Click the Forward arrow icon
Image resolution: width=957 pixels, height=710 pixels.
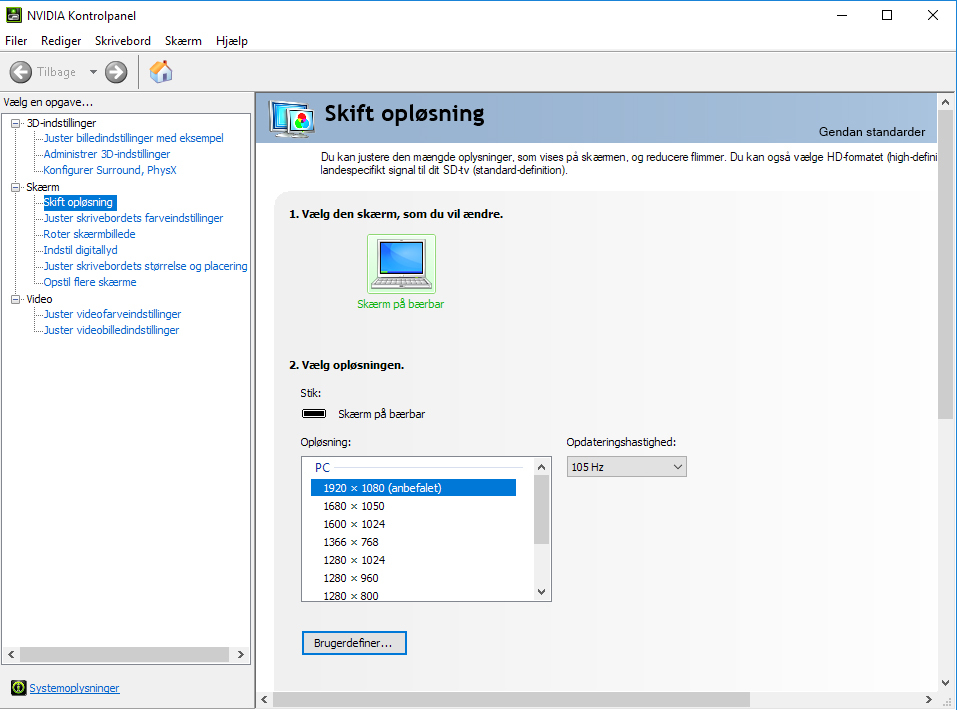[x=116, y=72]
